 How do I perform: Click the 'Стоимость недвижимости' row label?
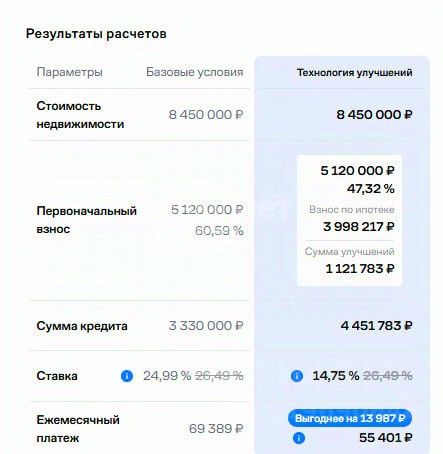80,115
